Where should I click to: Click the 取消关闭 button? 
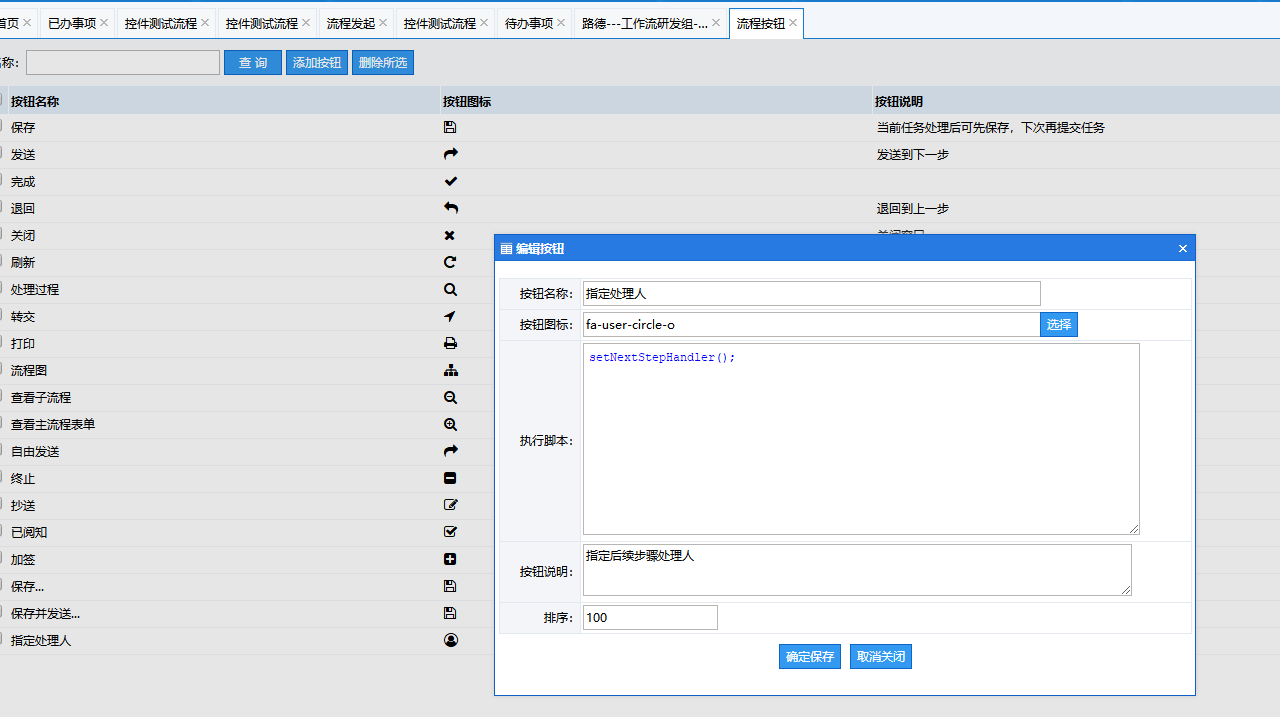coord(881,657)
